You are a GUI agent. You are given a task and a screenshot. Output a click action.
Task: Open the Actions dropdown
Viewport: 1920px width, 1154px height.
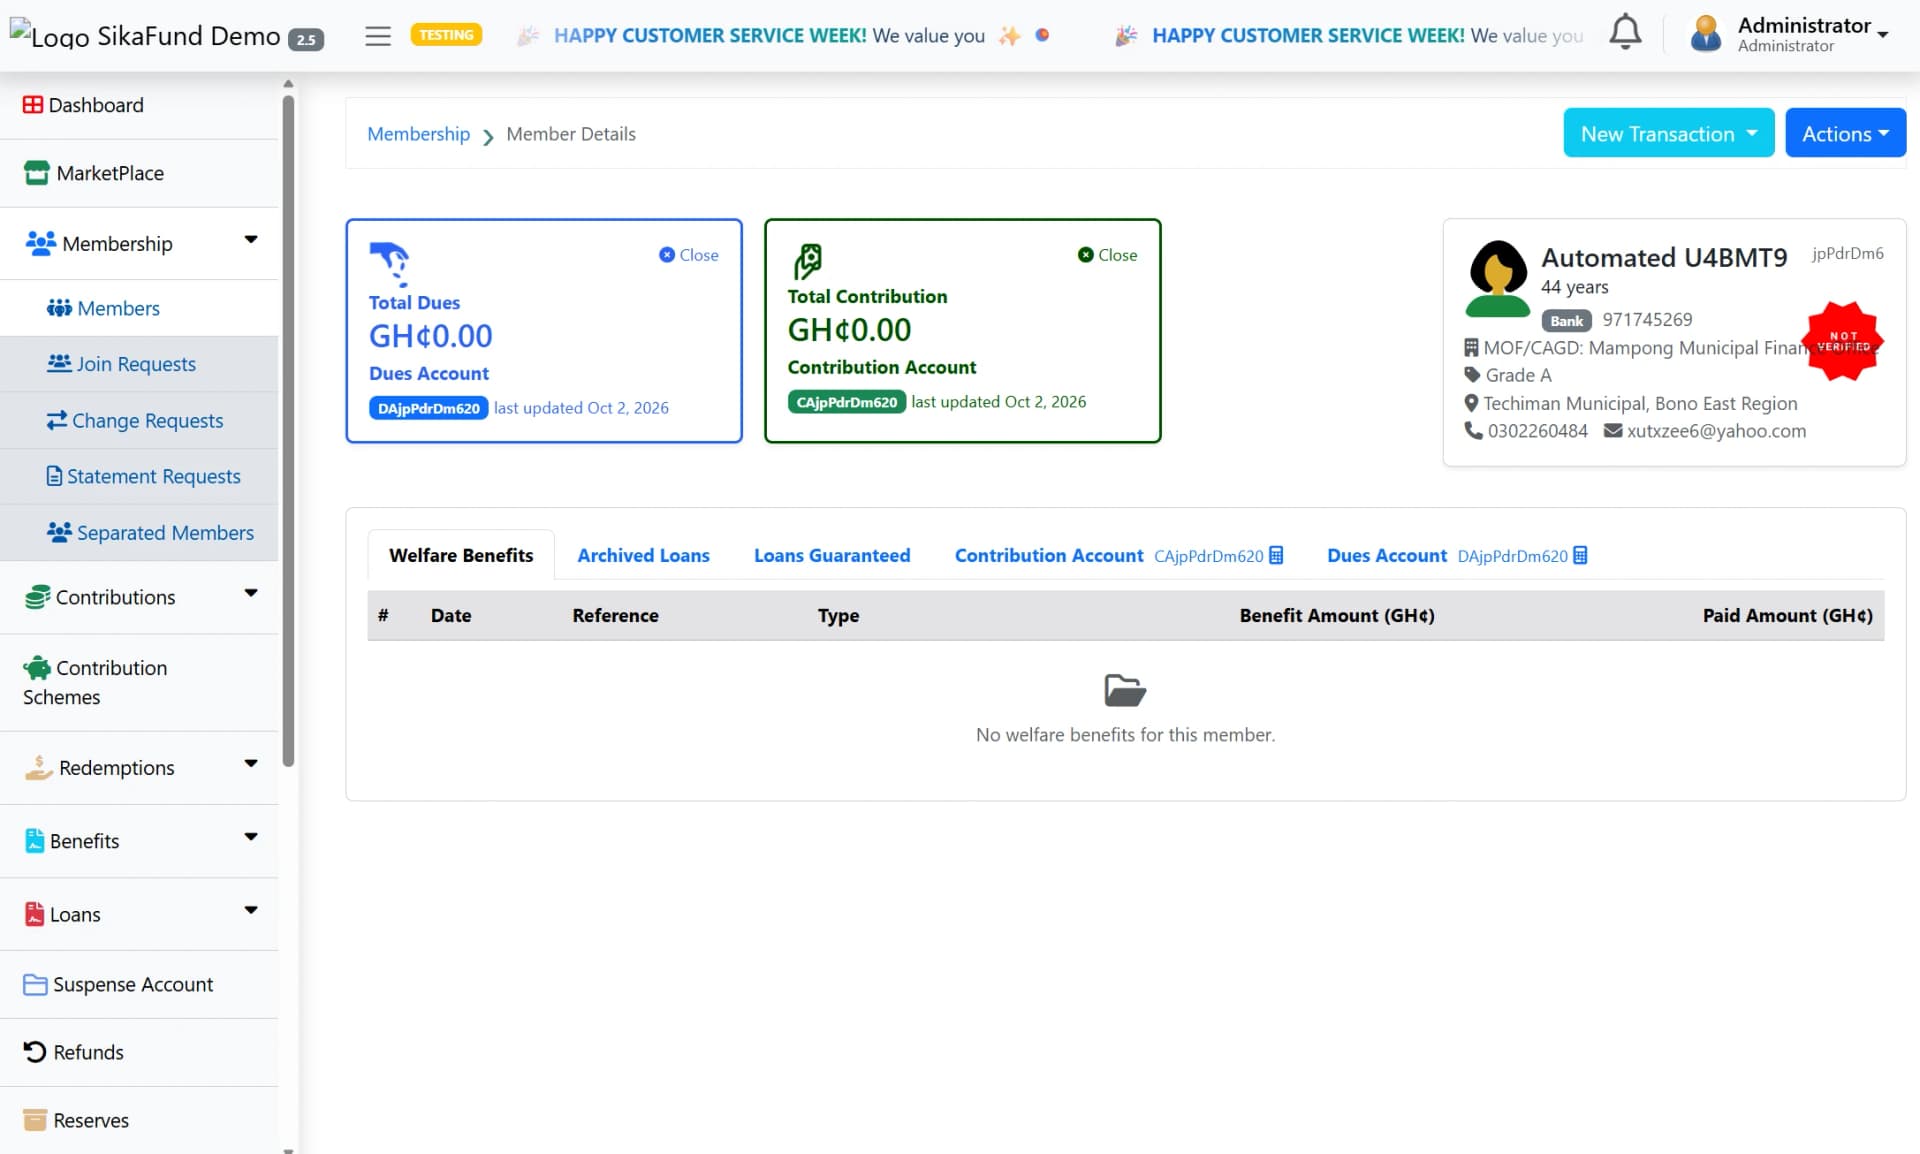(1845, 133)
